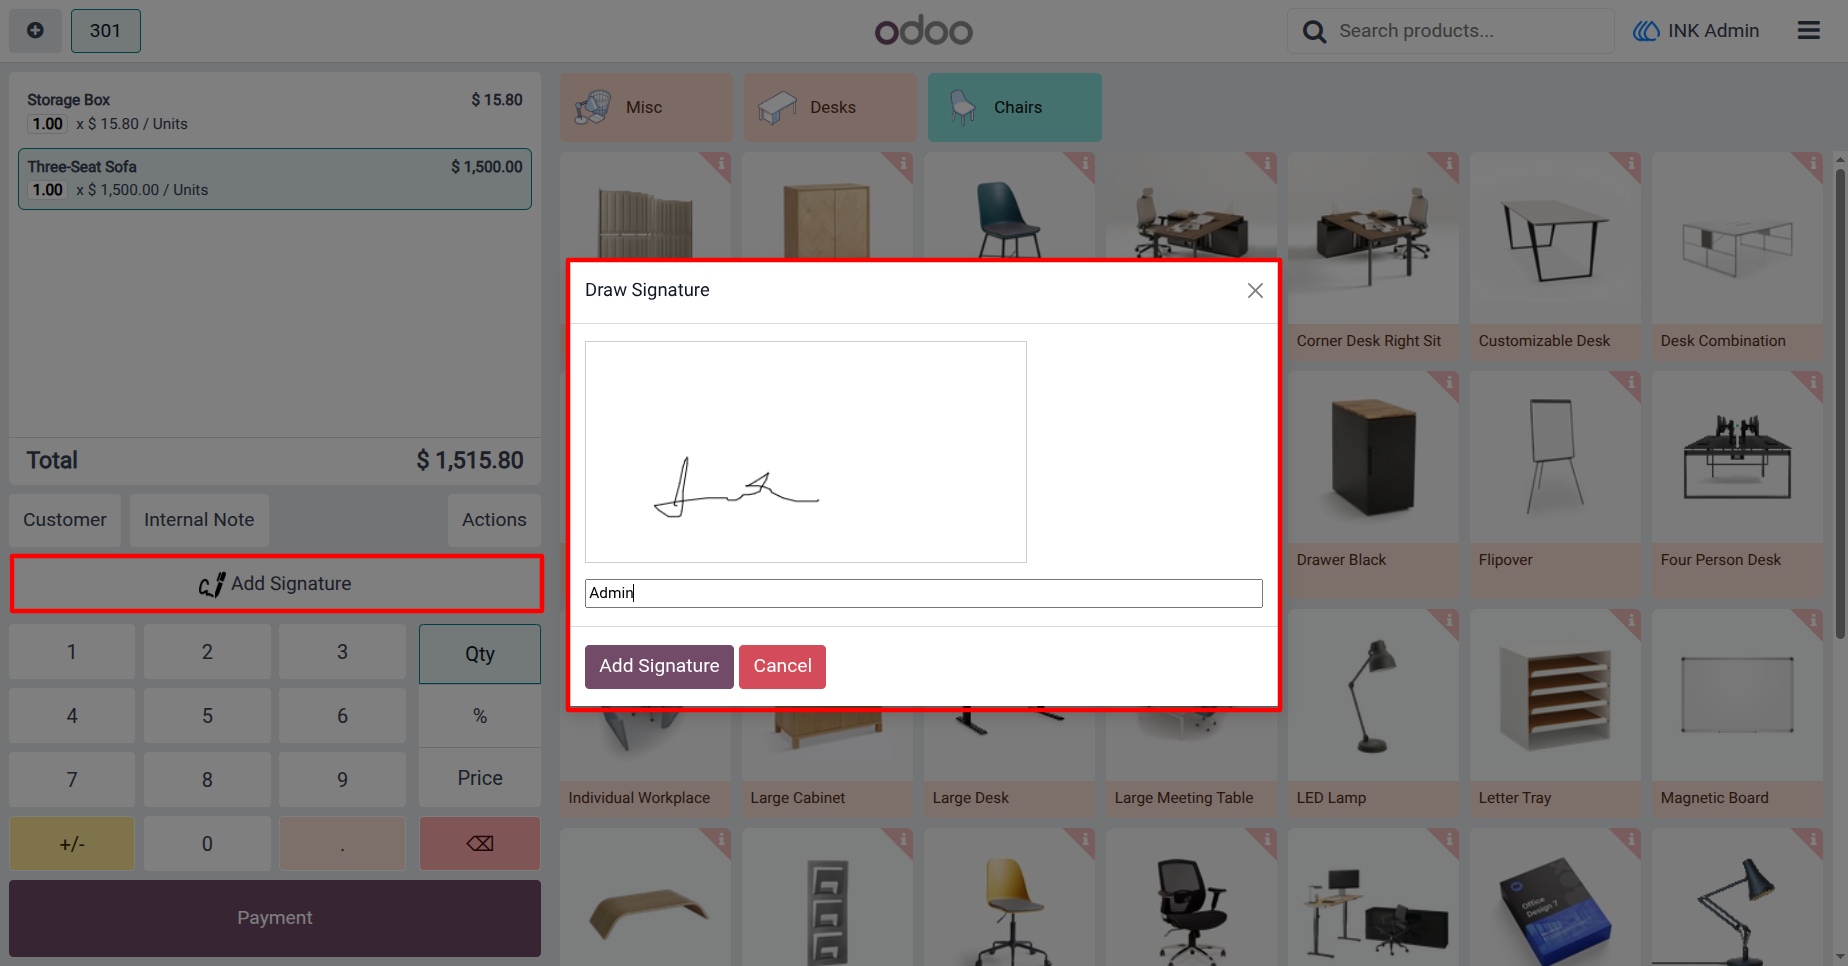
Task: Select the Chairs category
Action: 1014,107
